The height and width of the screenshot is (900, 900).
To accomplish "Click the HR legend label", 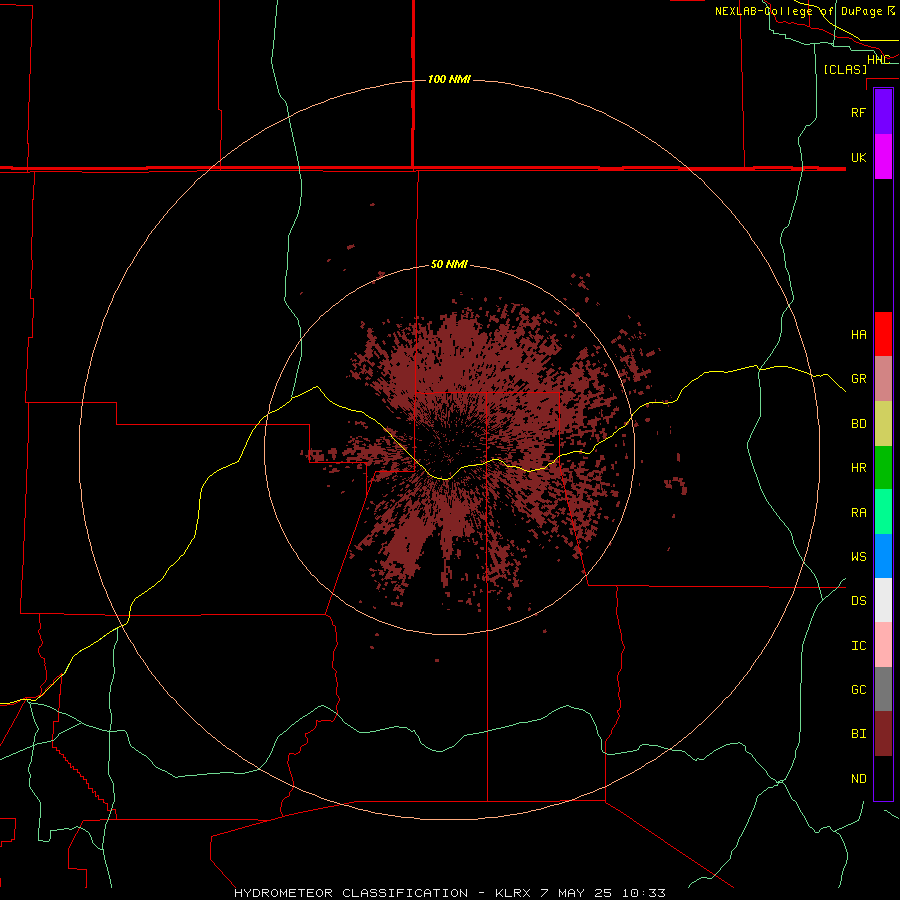I will (858, 468).
